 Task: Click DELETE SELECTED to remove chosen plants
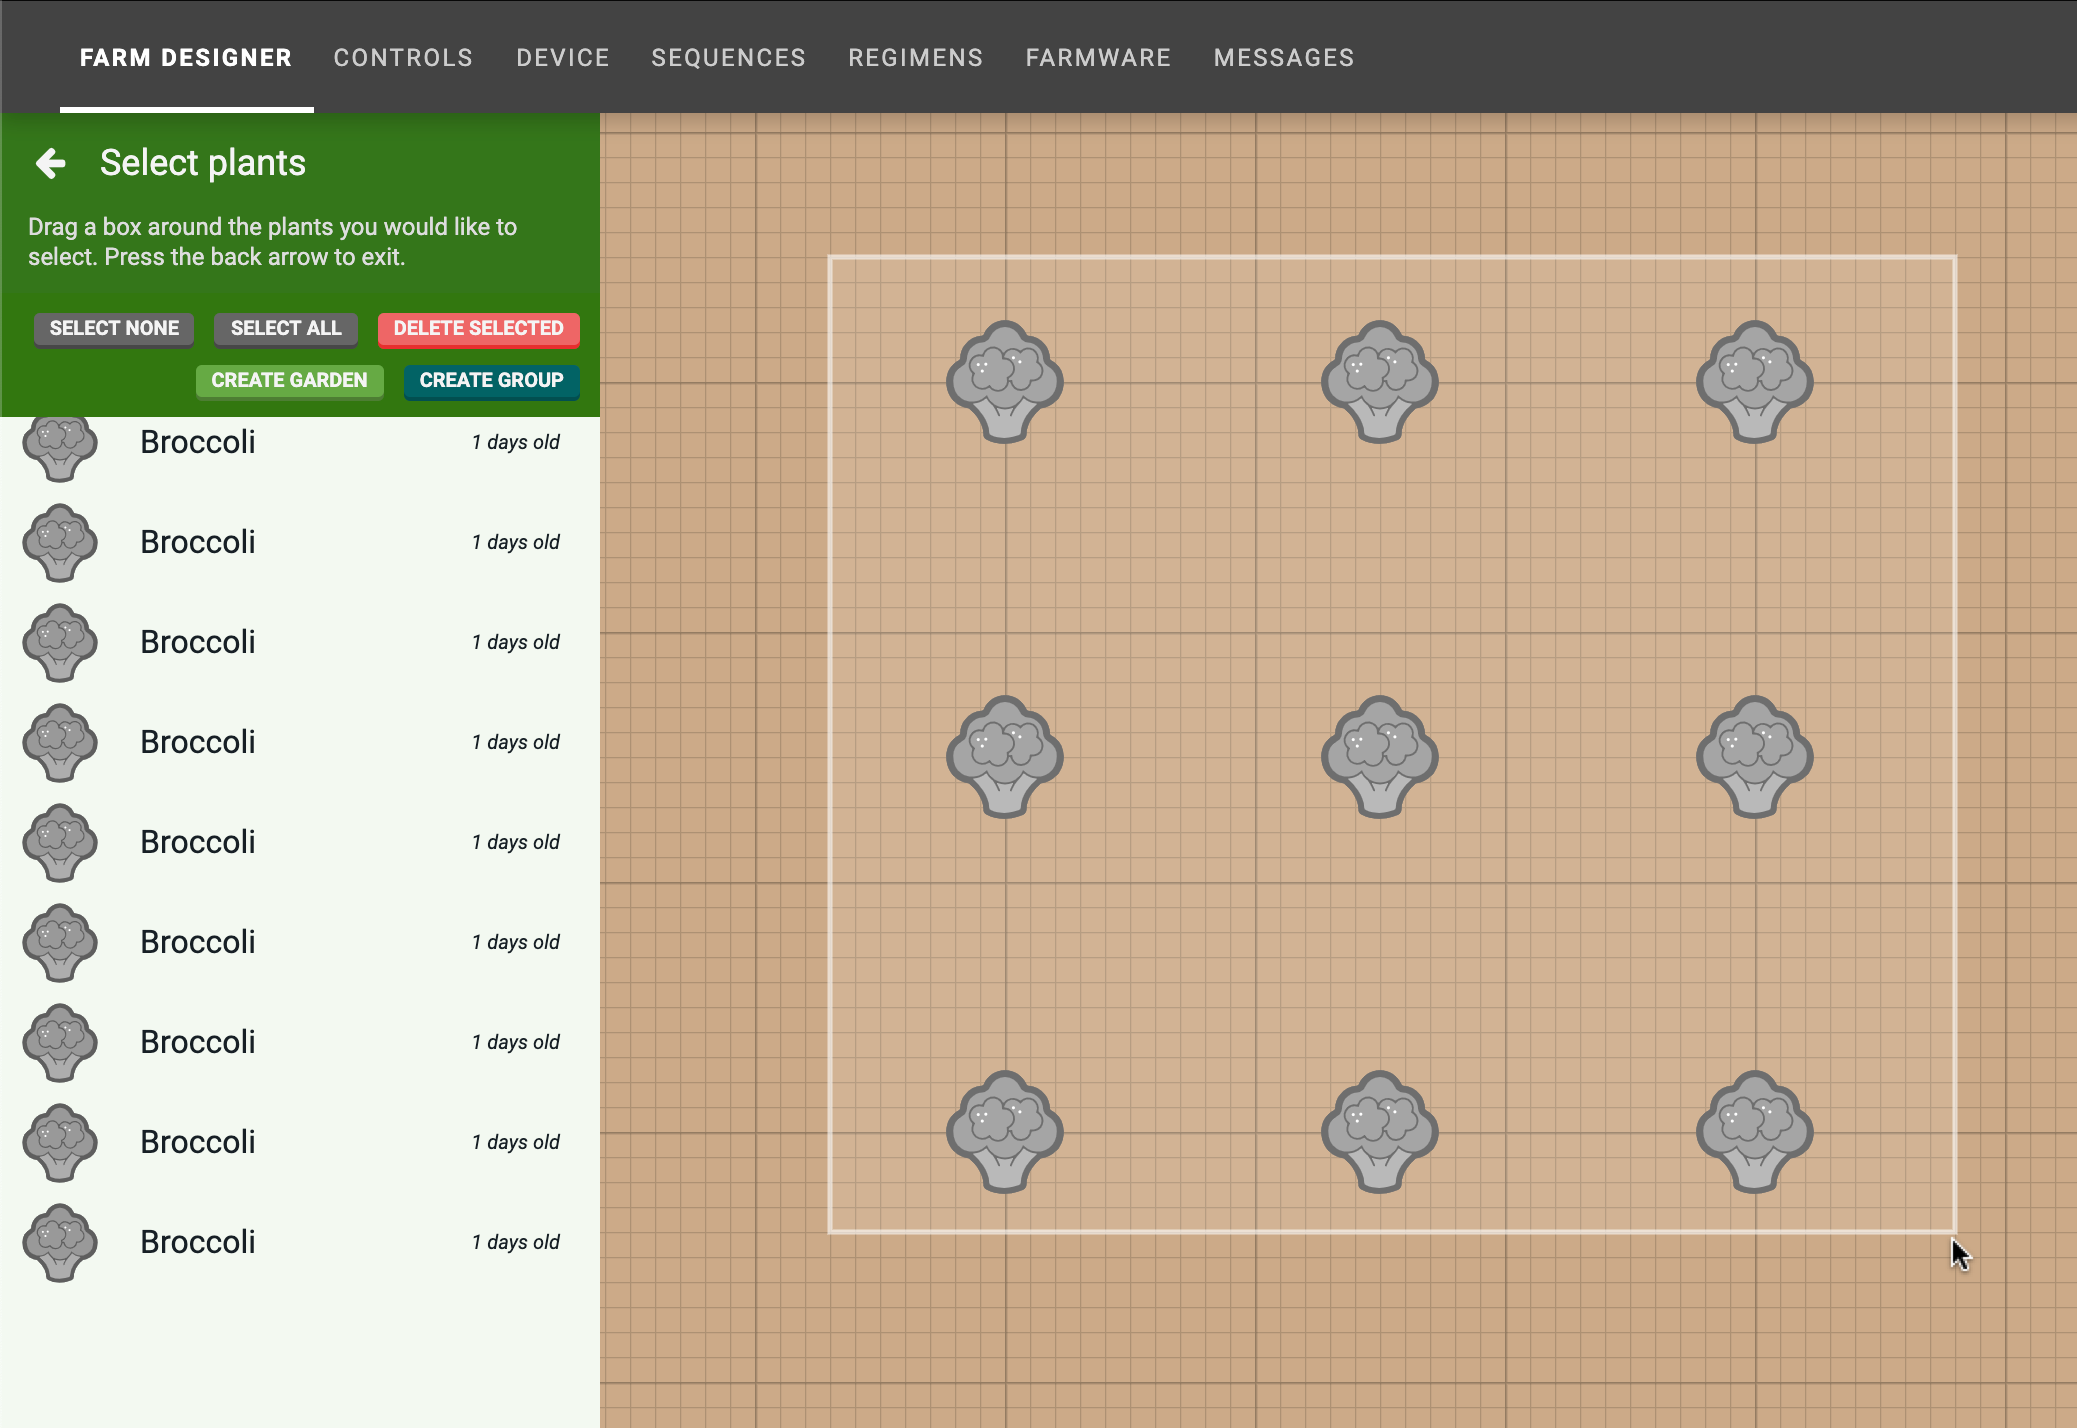pyautogui.click(x=478, y=329)
